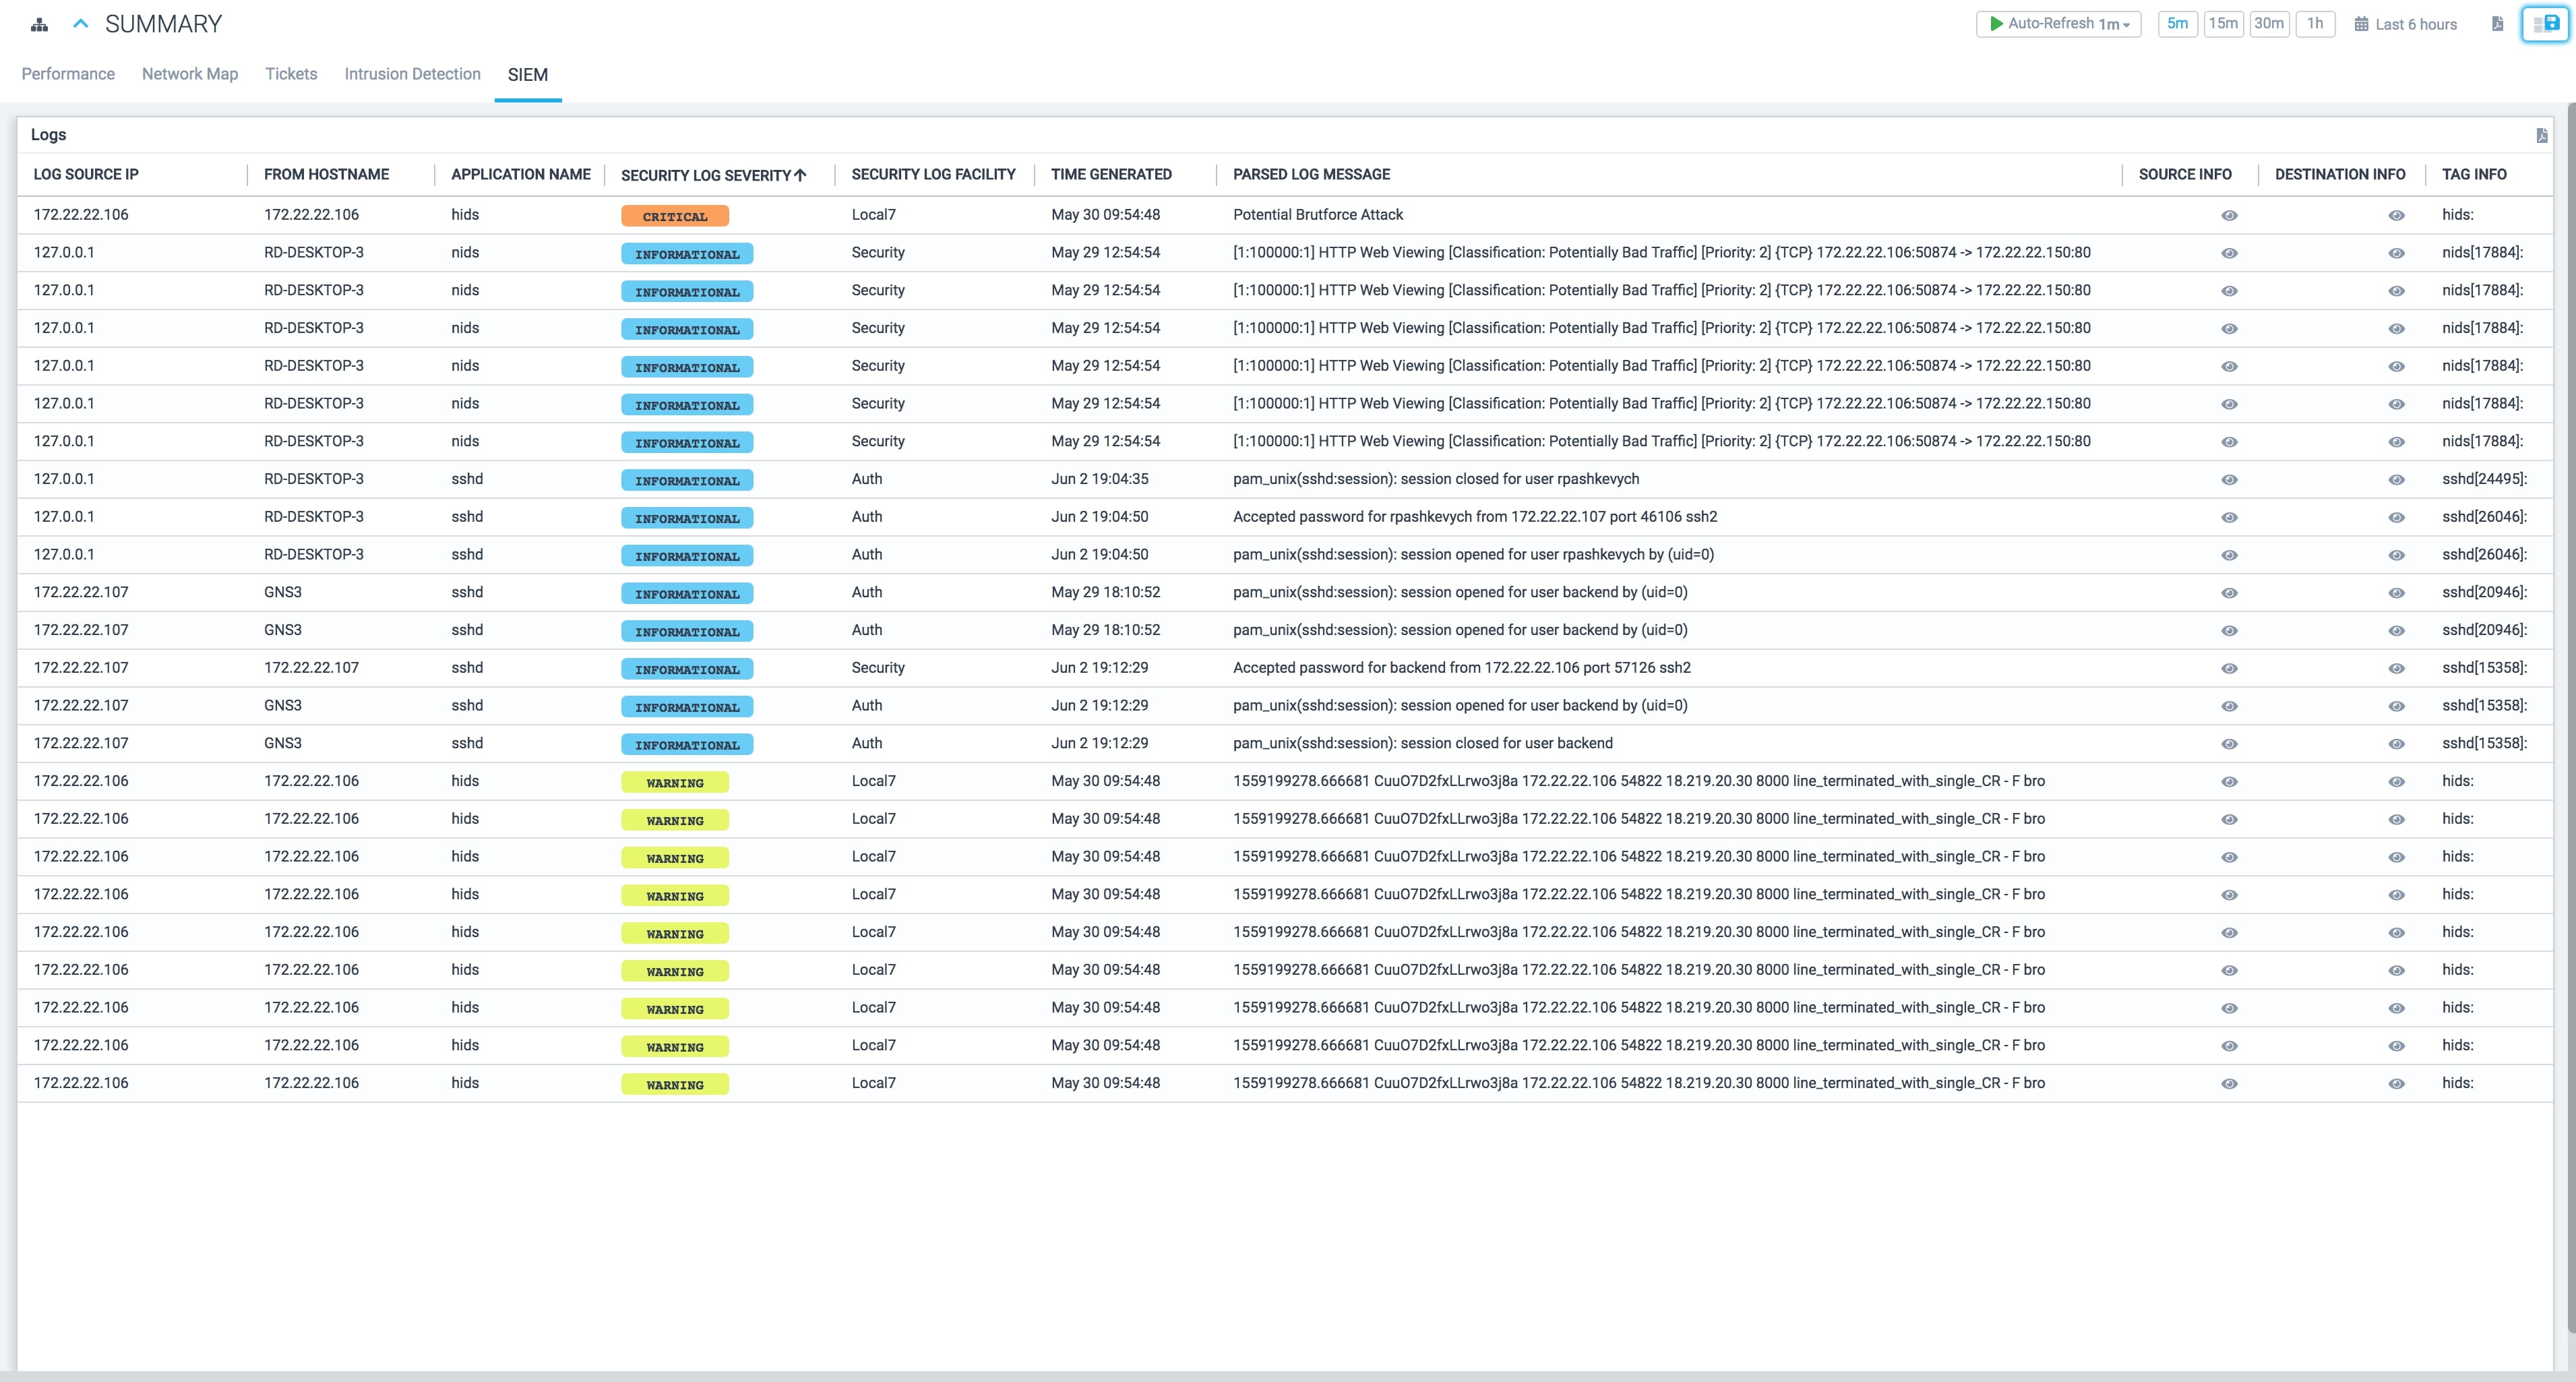The width and height of the screenshot is (2576, 1382).
Task: Click the Accepted password for rpashkevych message
Action: tap(1475, 517)
